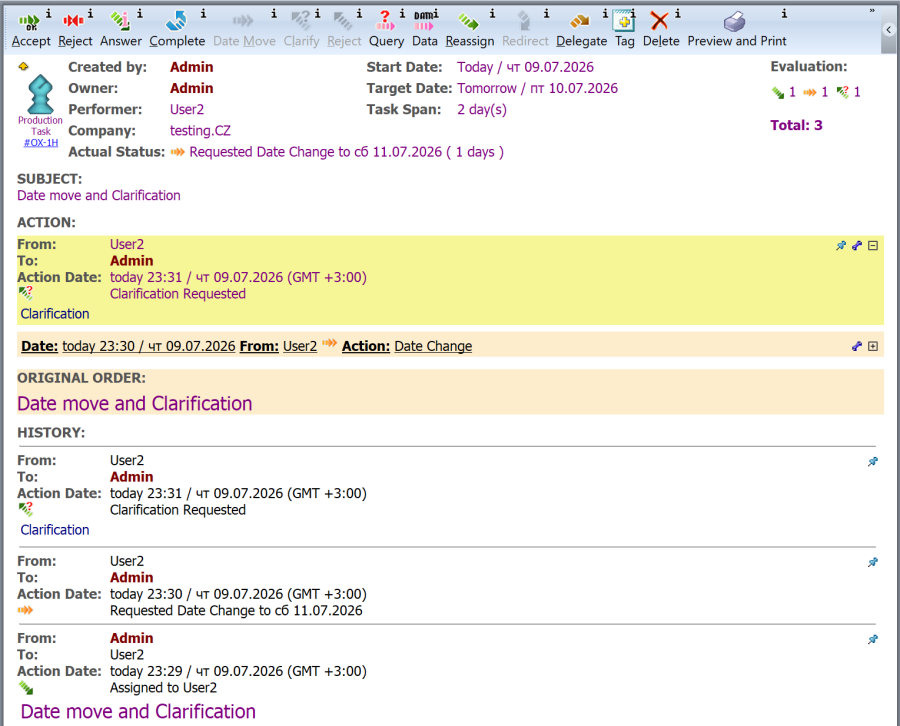The image size is (900, 726).
Task: Collapse side panel with left arrow
Action: 889,29
